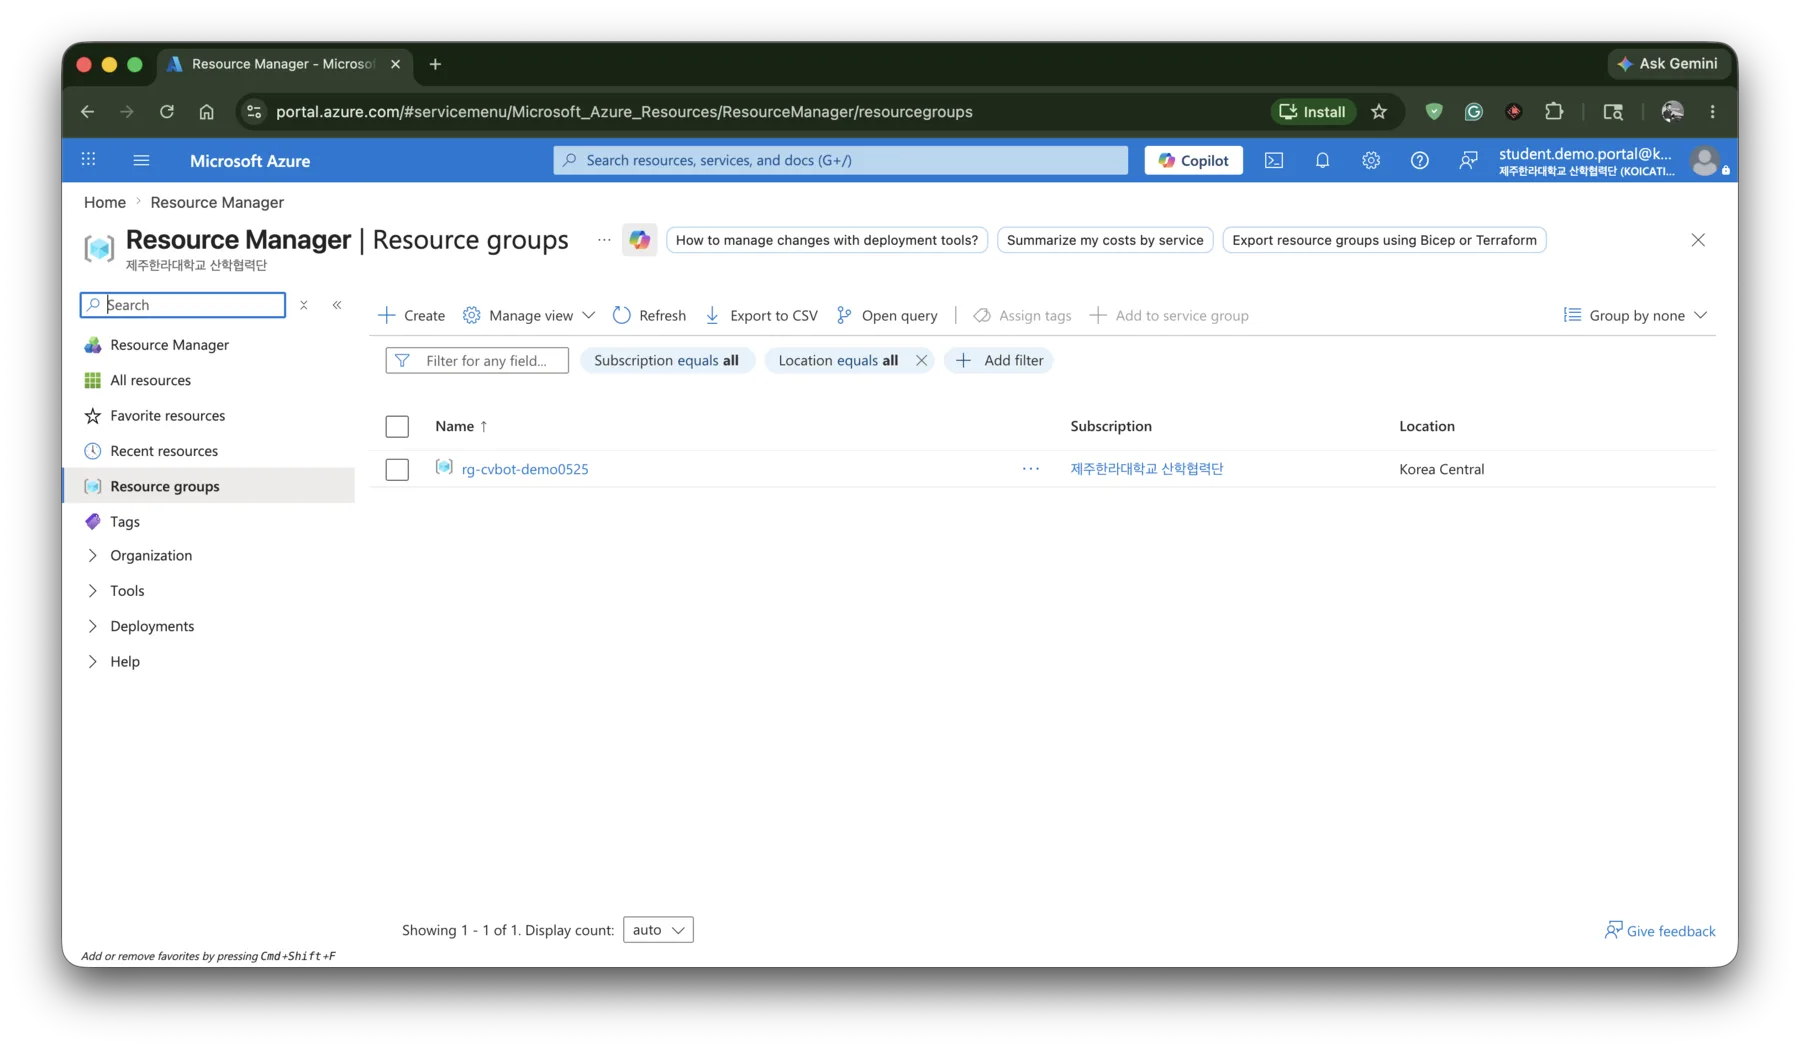Click the Install app button in the address bar
This screenshot has height=1049, width=1800.
click(x=1313, y=112)
